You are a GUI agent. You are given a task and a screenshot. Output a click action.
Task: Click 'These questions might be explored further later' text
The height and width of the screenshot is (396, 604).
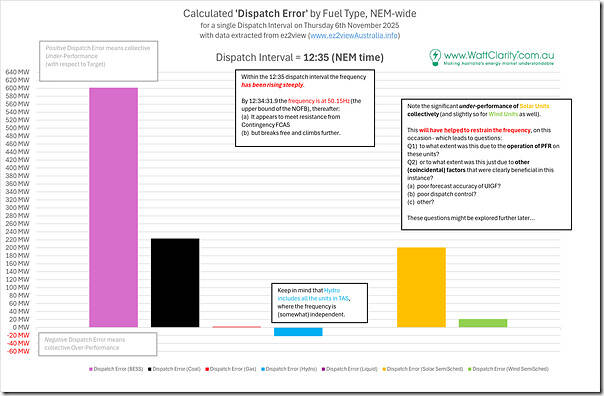point(471,218)
